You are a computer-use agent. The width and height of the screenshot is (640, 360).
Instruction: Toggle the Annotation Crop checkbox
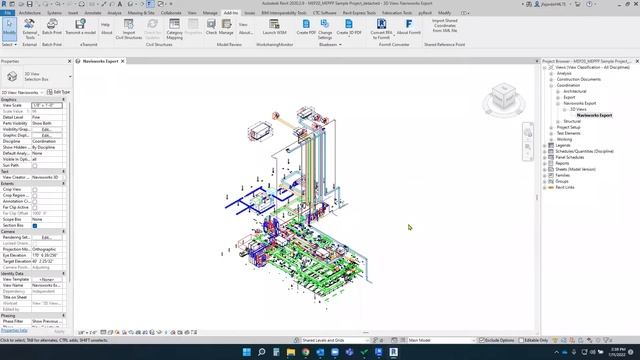[x=35, y=202]
